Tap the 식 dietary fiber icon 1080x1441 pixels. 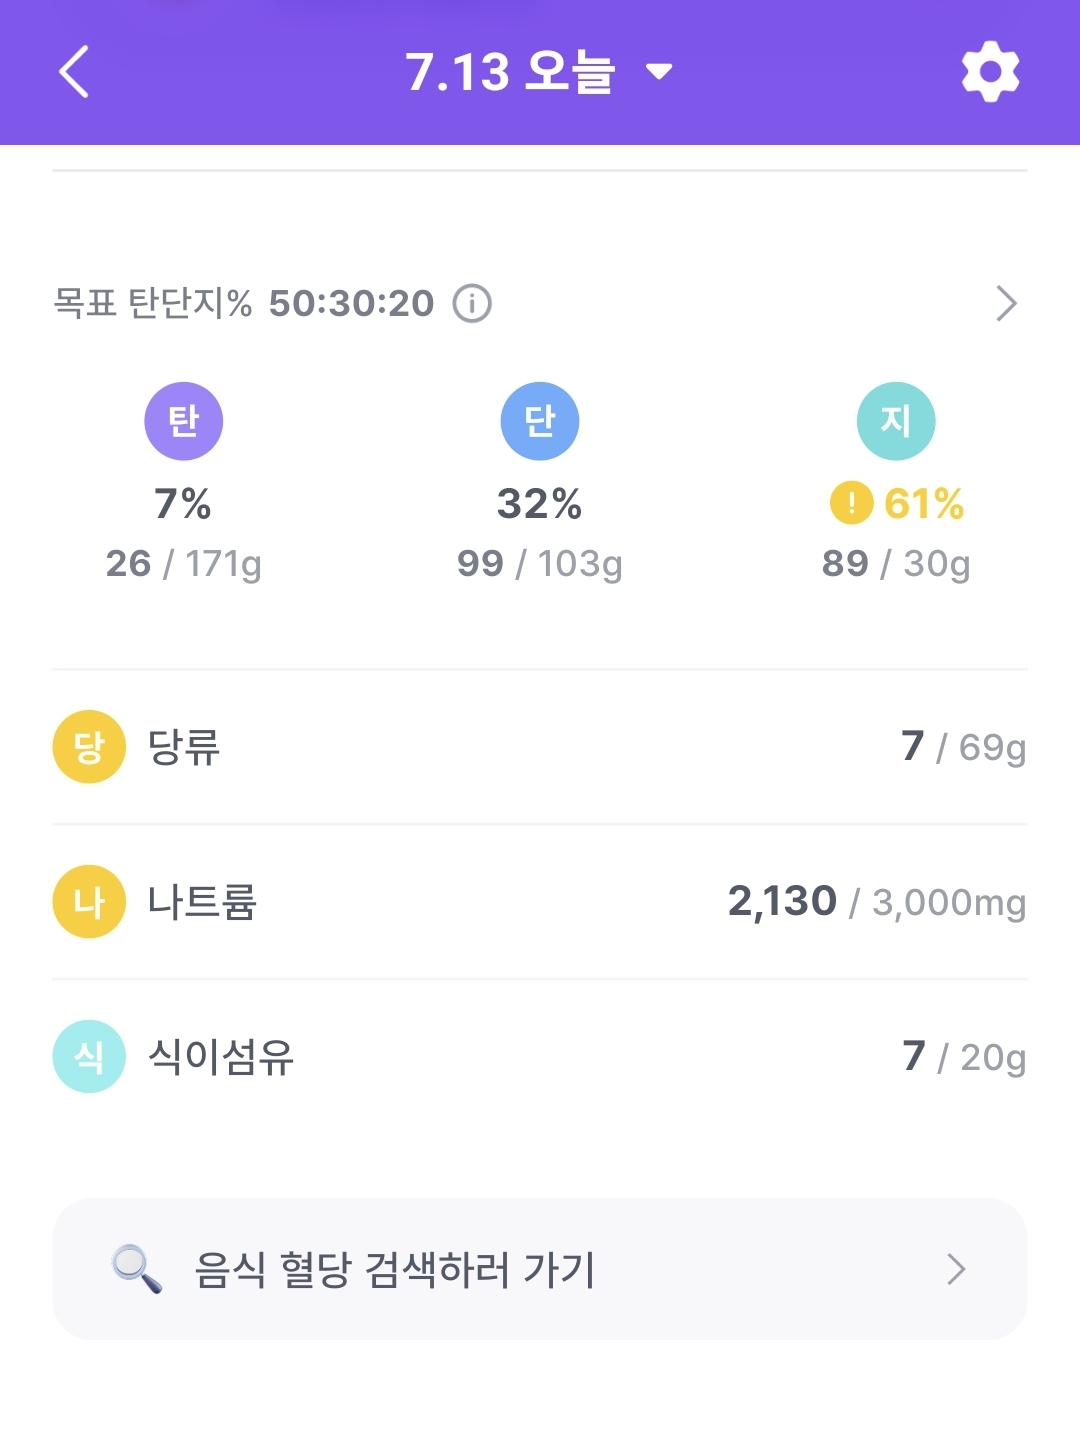click(x=89, y=1057)
